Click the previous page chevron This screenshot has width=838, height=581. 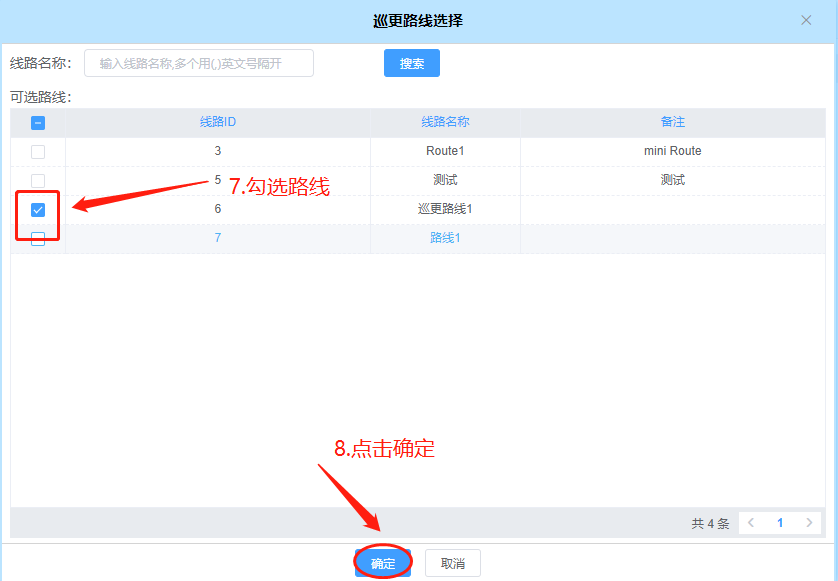click(x=750, y=522)
